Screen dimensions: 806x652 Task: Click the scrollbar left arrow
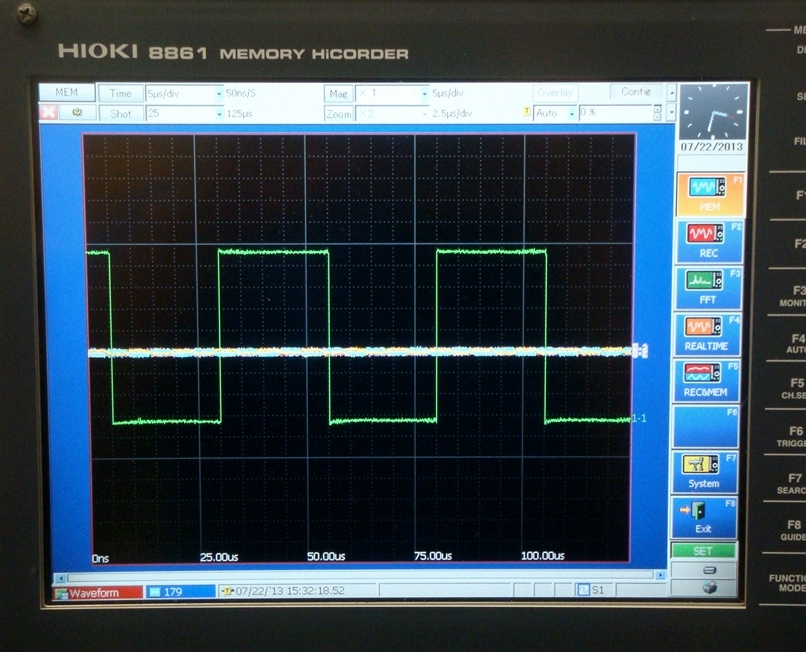pyautogui.click(x=60, y=577)
